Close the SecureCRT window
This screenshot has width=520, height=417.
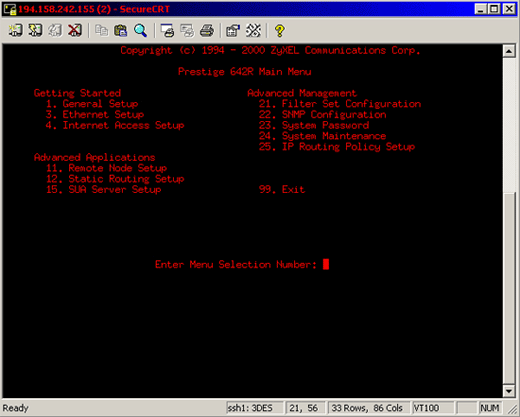(x=509, y=9)
